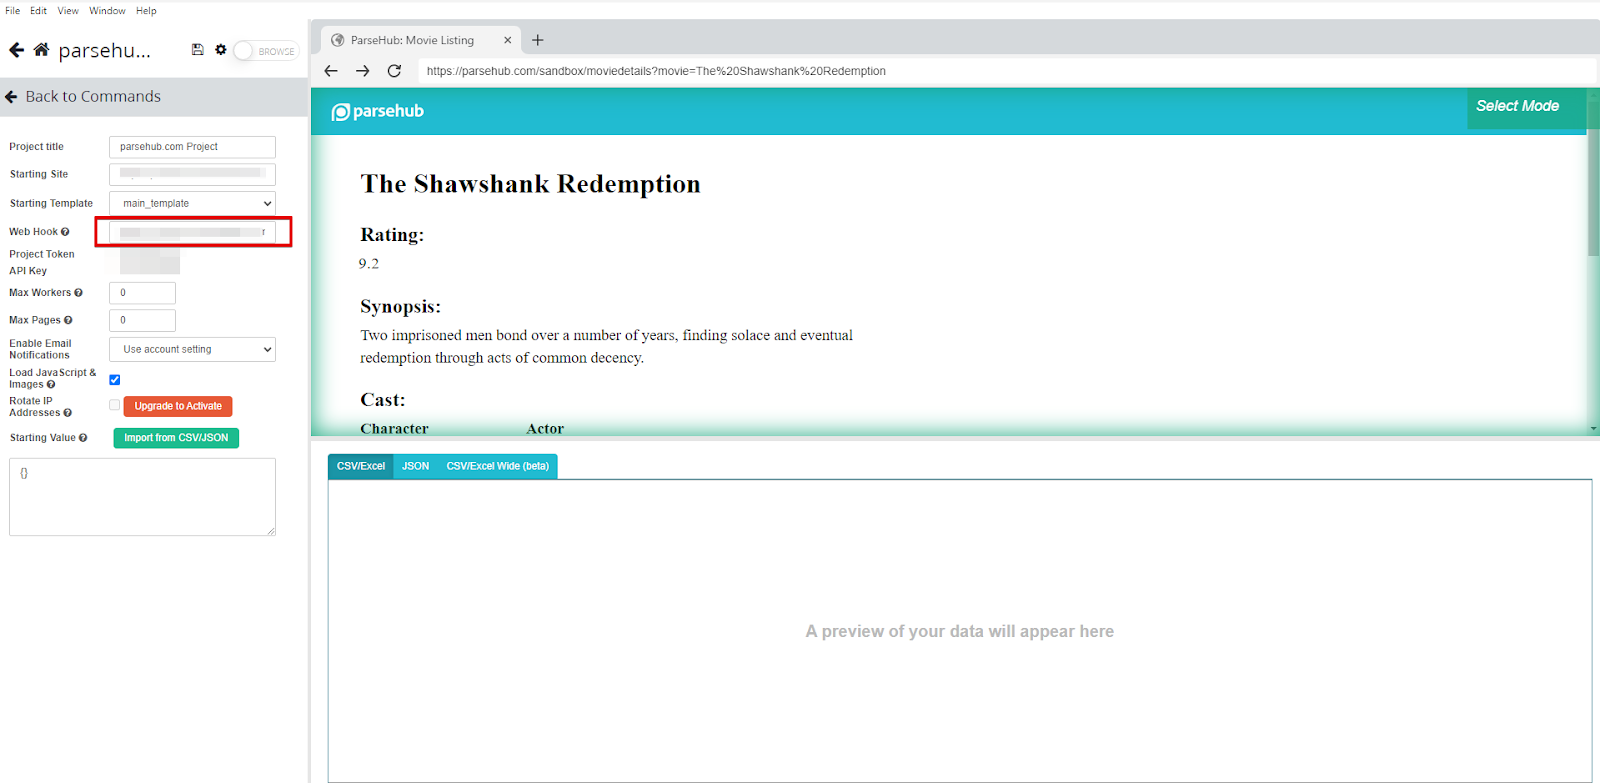Click the Character column header

[x=394, y=428]
